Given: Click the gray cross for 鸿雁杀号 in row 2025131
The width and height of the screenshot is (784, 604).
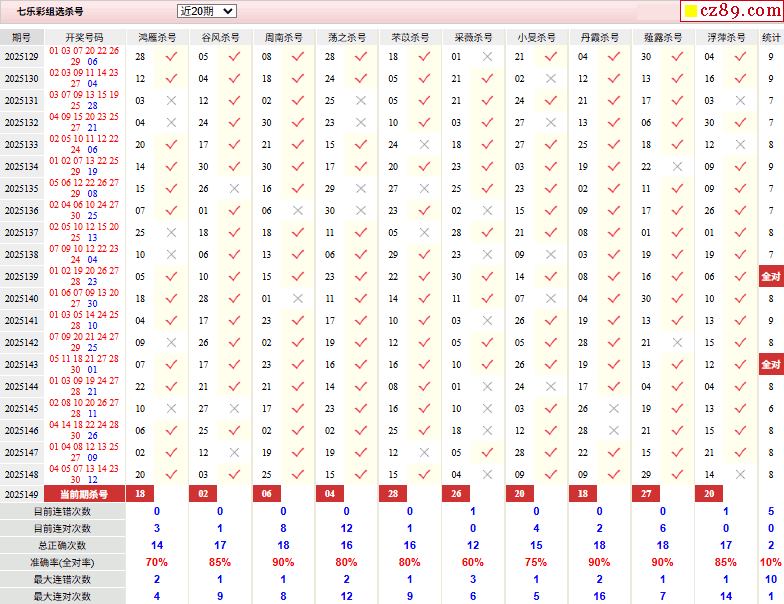Looking at the screenshot, I should point(171,101).
